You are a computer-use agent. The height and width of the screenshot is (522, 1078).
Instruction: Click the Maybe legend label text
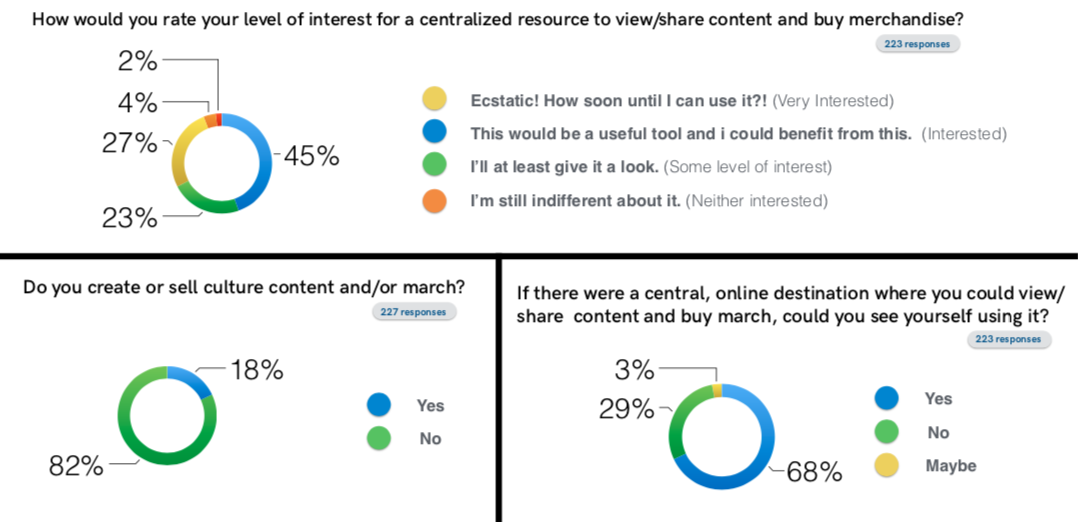tap(951, 466)
